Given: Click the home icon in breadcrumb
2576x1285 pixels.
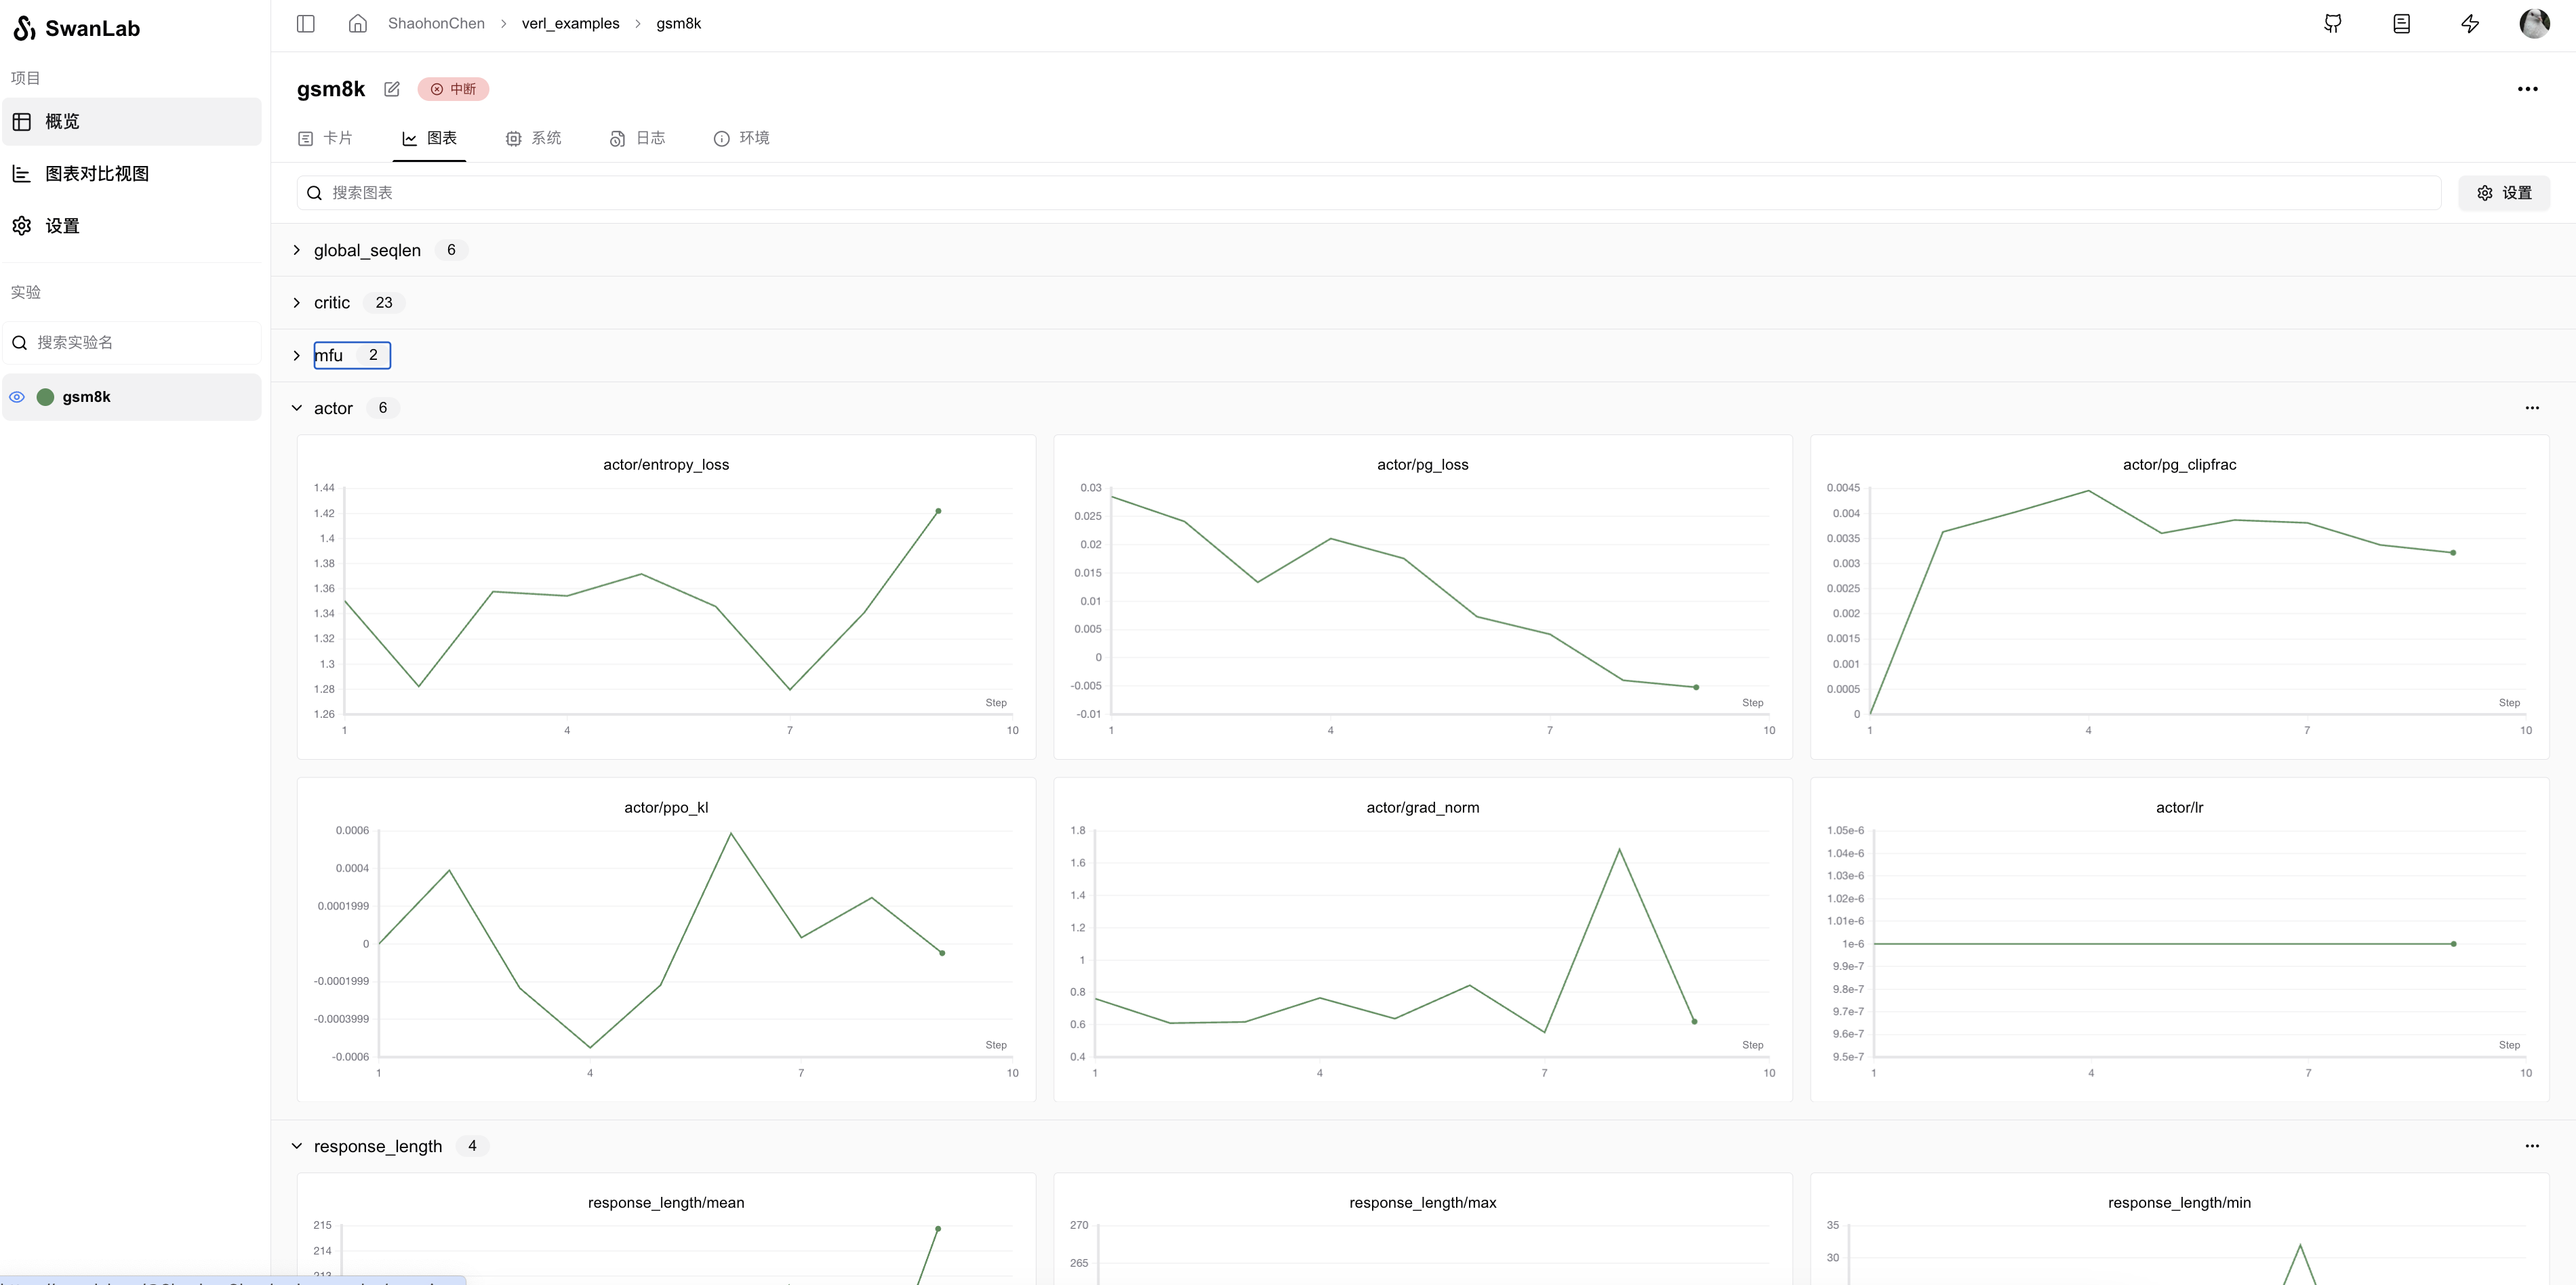Looking at the screenshot, I should click(x=357, y=23).
